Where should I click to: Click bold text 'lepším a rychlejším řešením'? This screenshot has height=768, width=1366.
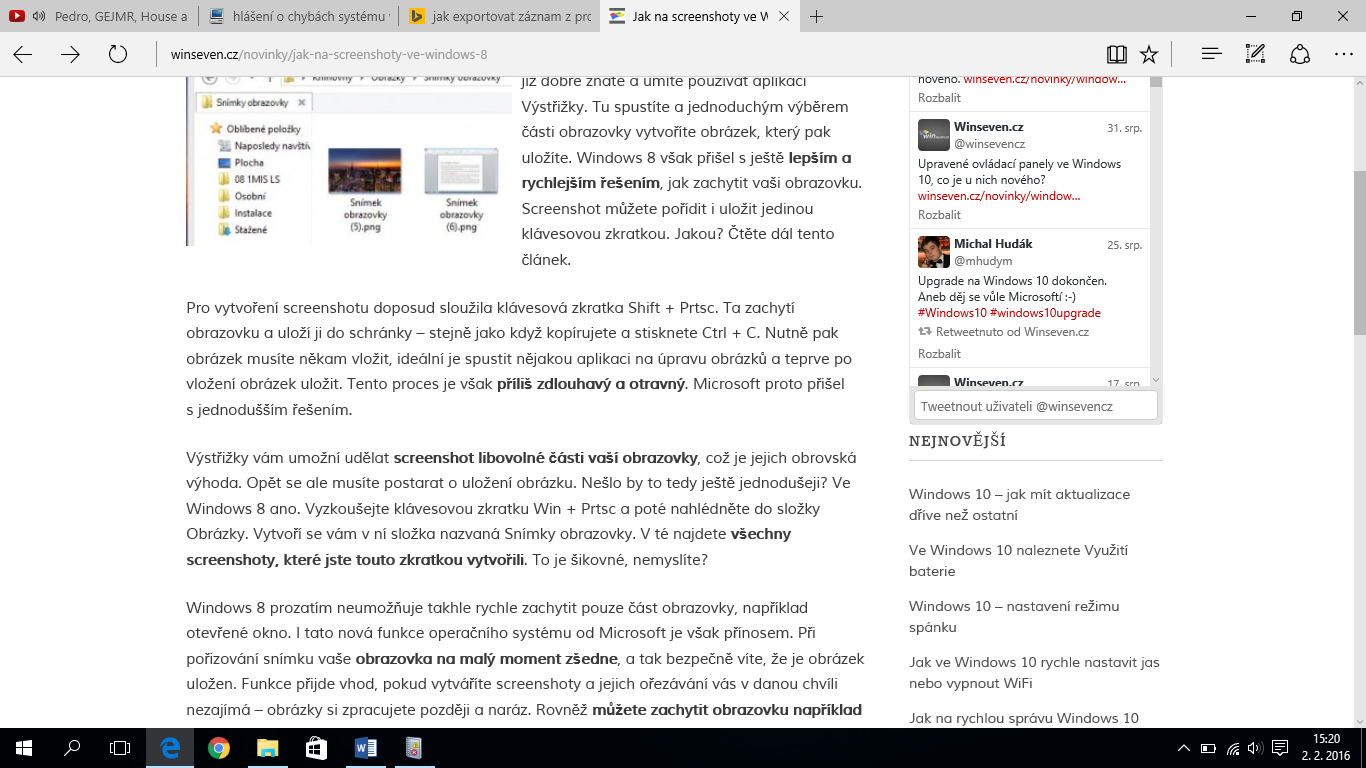[687, 170]
